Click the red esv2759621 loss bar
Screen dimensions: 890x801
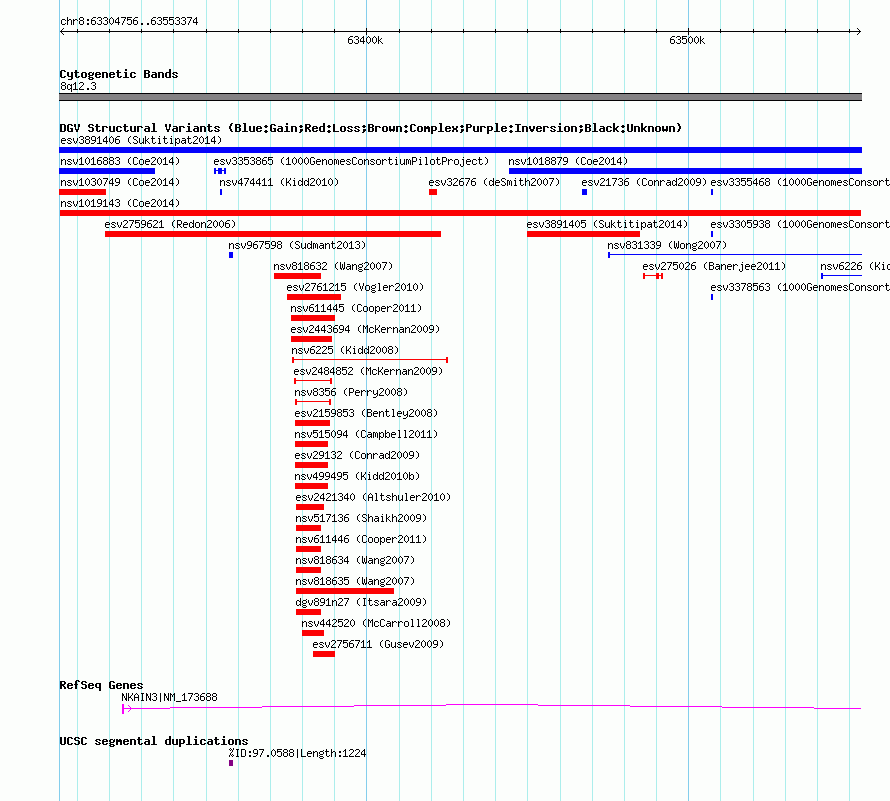point(273,234)
